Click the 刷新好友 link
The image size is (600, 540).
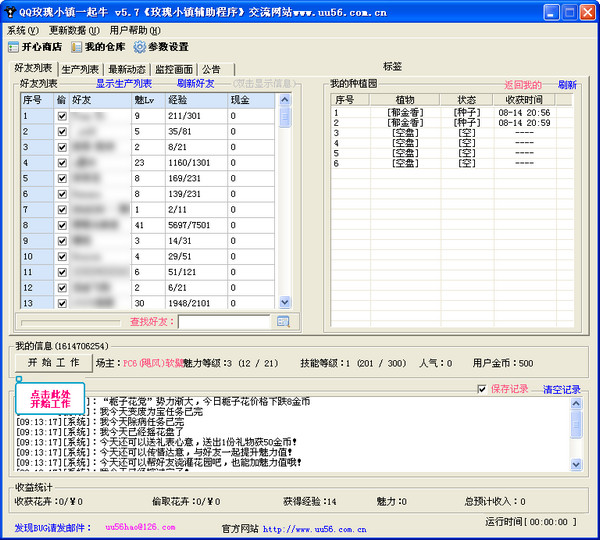click(196, 84)
